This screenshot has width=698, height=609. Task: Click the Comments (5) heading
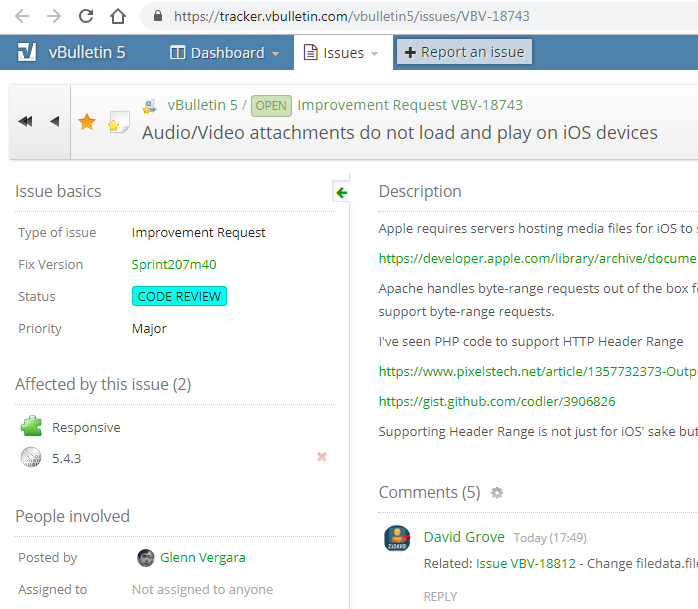429,492
